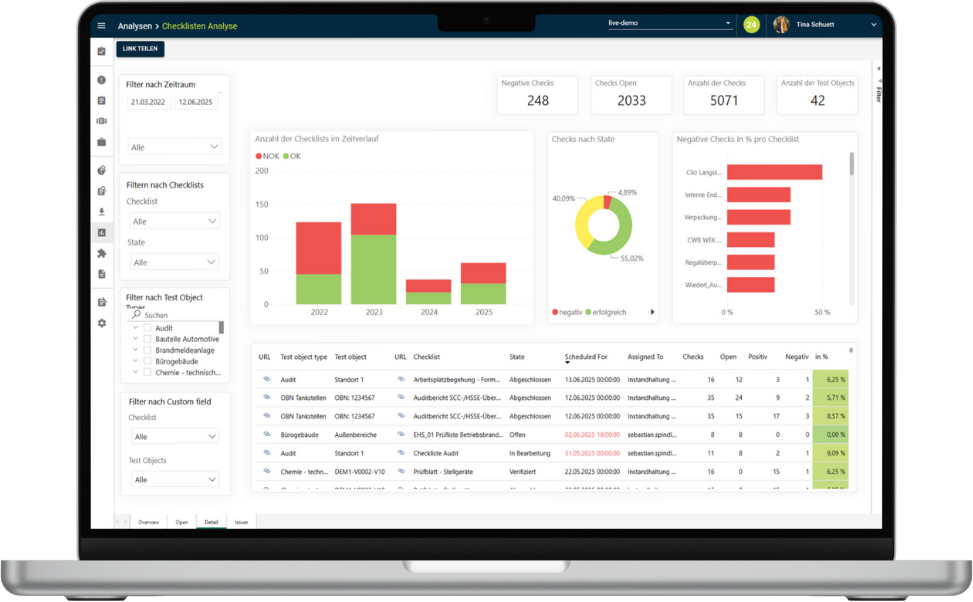973x602 pixels.
Task: Sort the table by the Scheduled For column header
Action: click(586, 357)
